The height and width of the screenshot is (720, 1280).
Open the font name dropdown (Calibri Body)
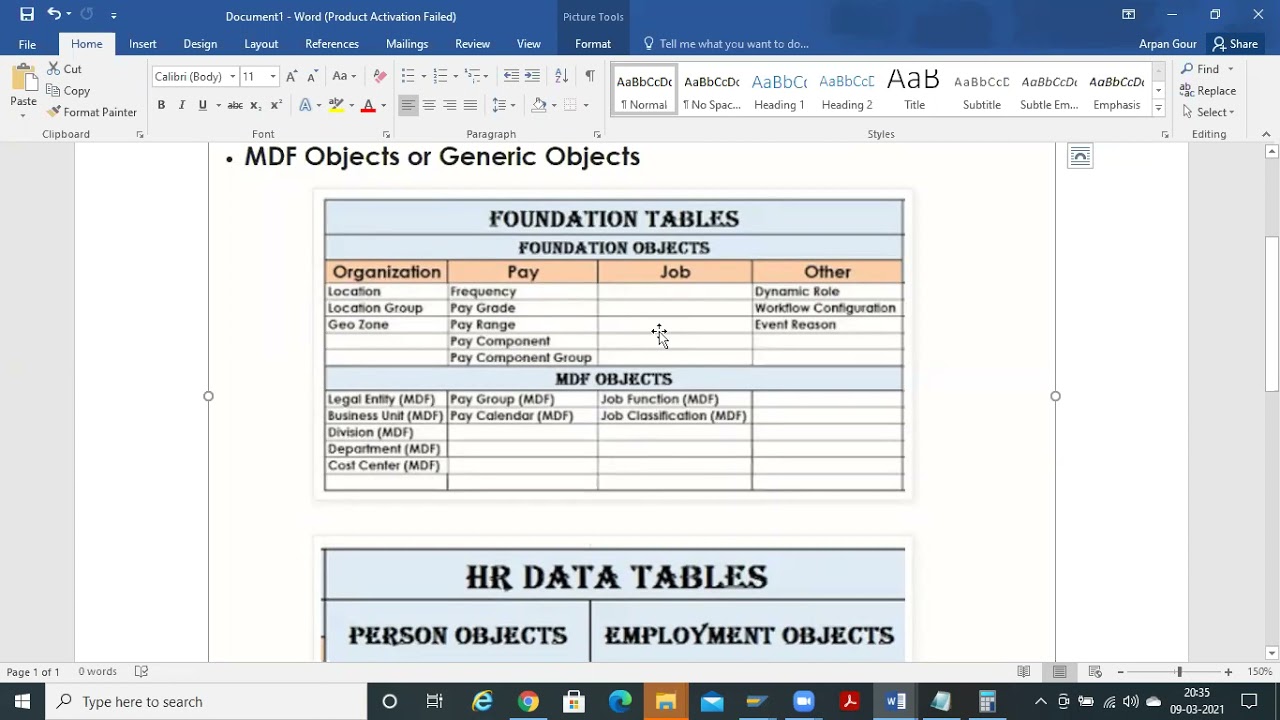[x=232, y=77]
